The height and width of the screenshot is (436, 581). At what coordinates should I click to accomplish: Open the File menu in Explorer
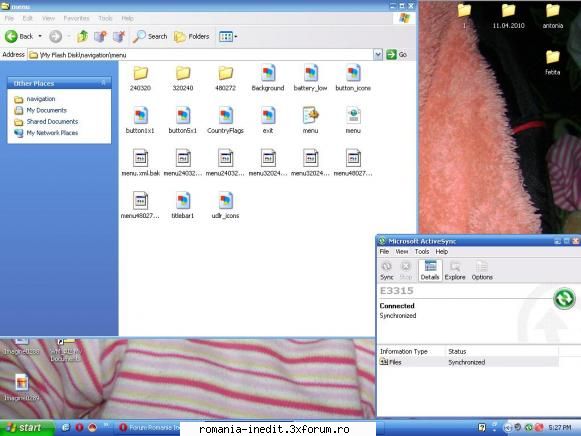coord(9,18)
